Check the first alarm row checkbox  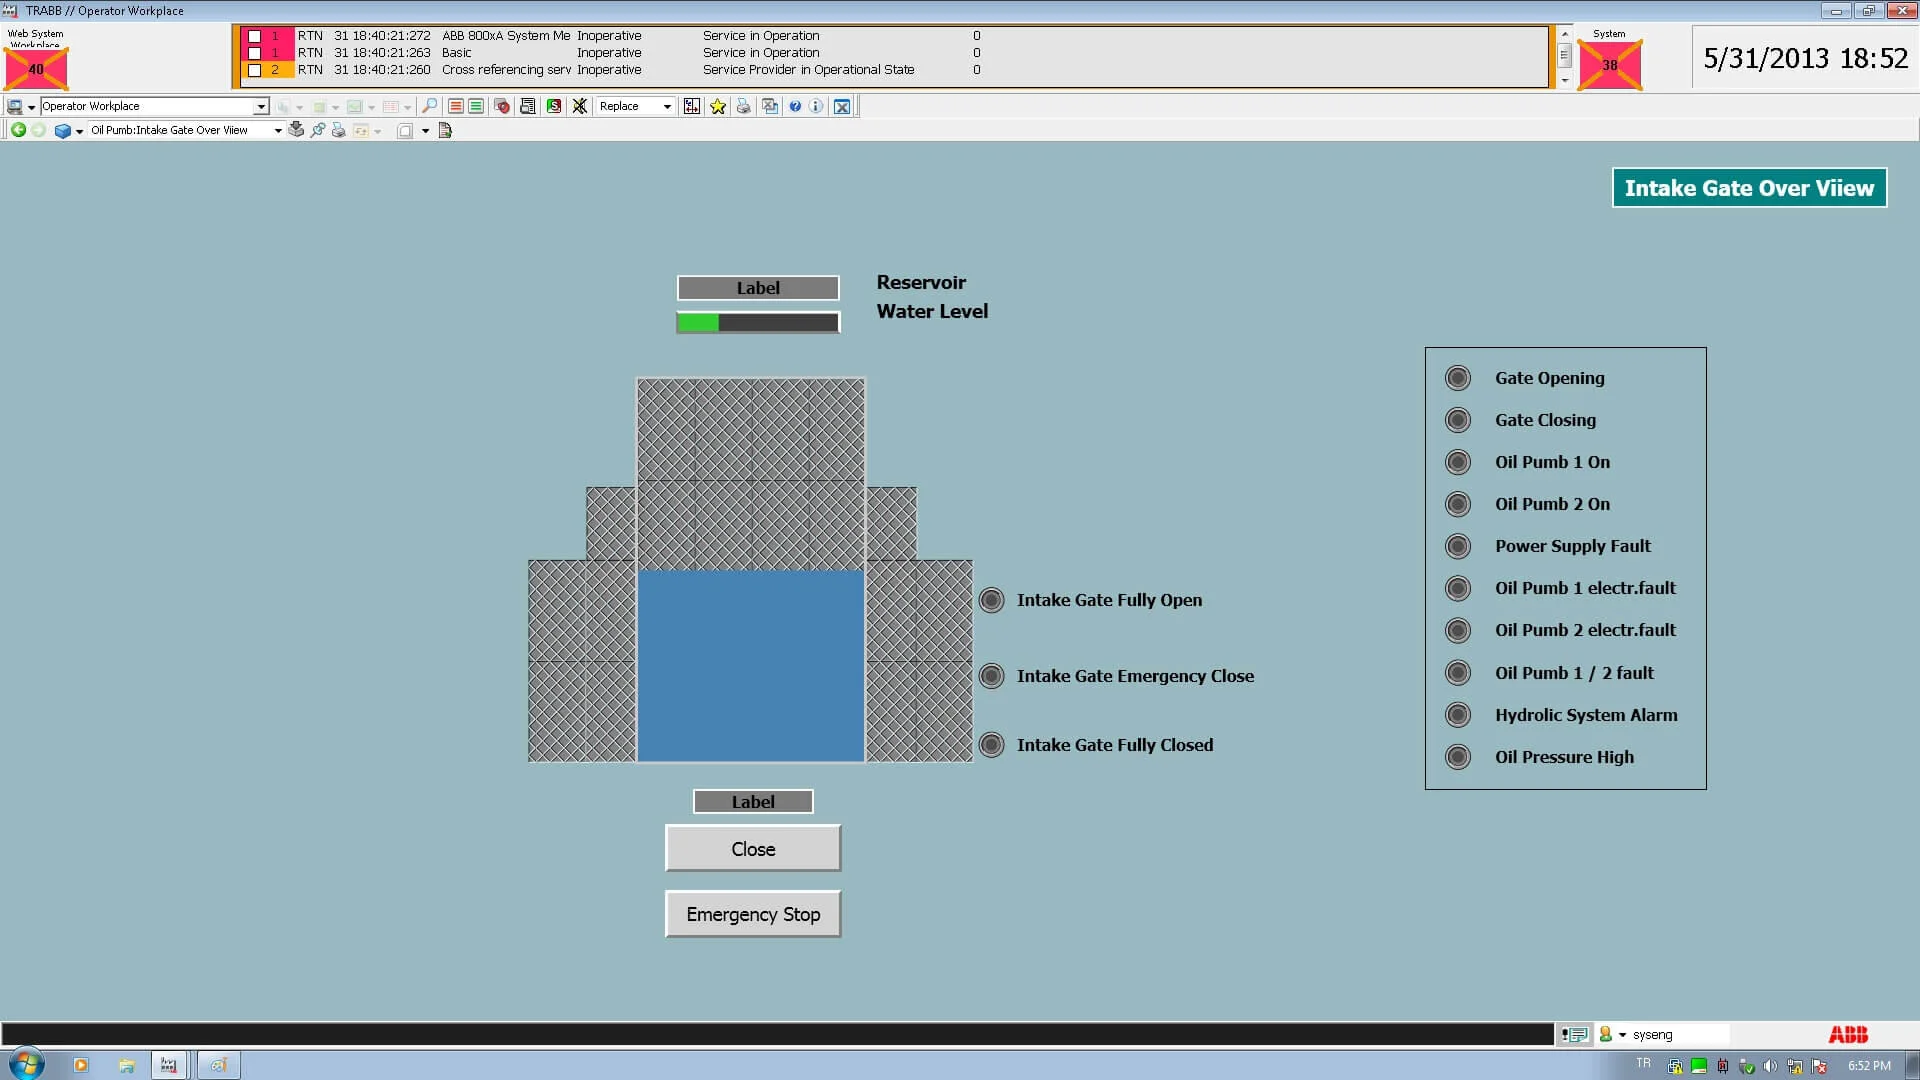[x=254, y=36]
